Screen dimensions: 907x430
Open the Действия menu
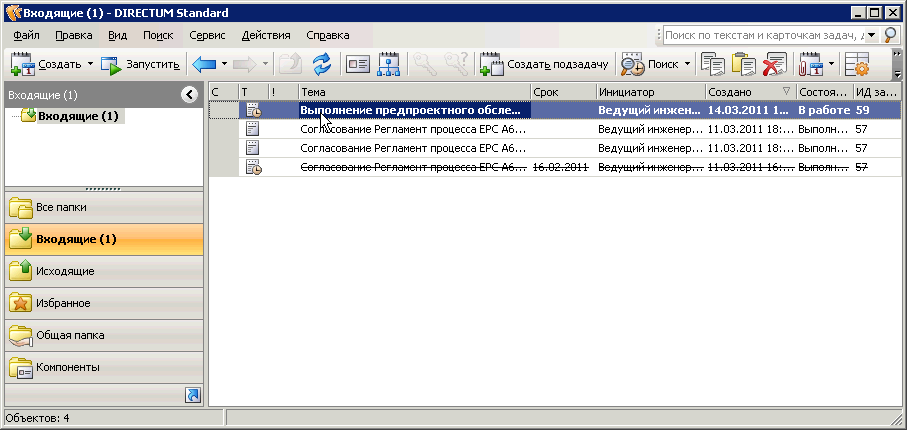point(266,35)
